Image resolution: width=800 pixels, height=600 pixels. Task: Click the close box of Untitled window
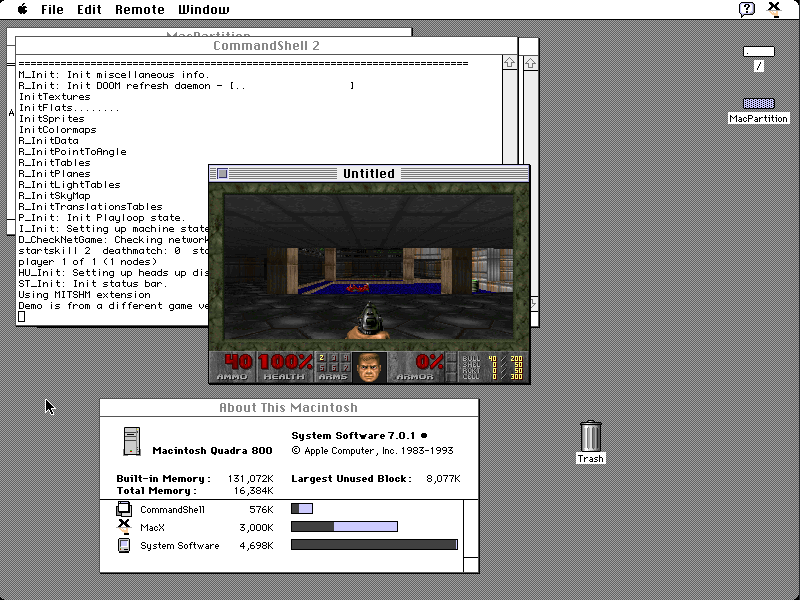tap(222, 173)
